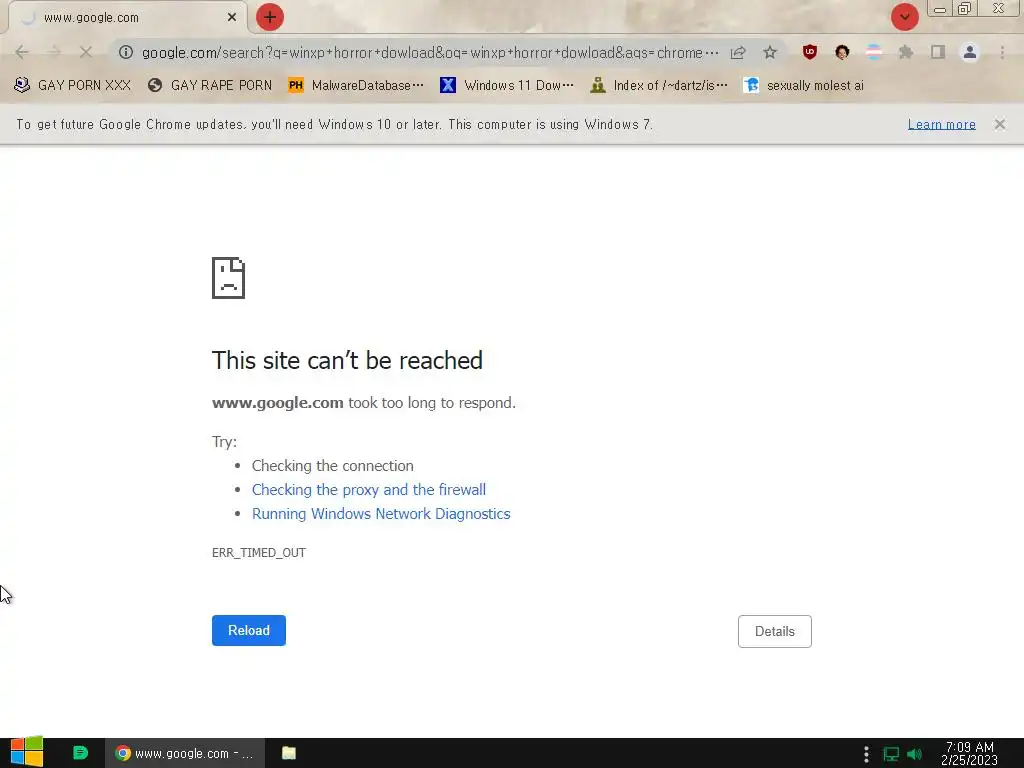Click the sad page error icon
Screen dimensions: 1024x768
[229, 278]
